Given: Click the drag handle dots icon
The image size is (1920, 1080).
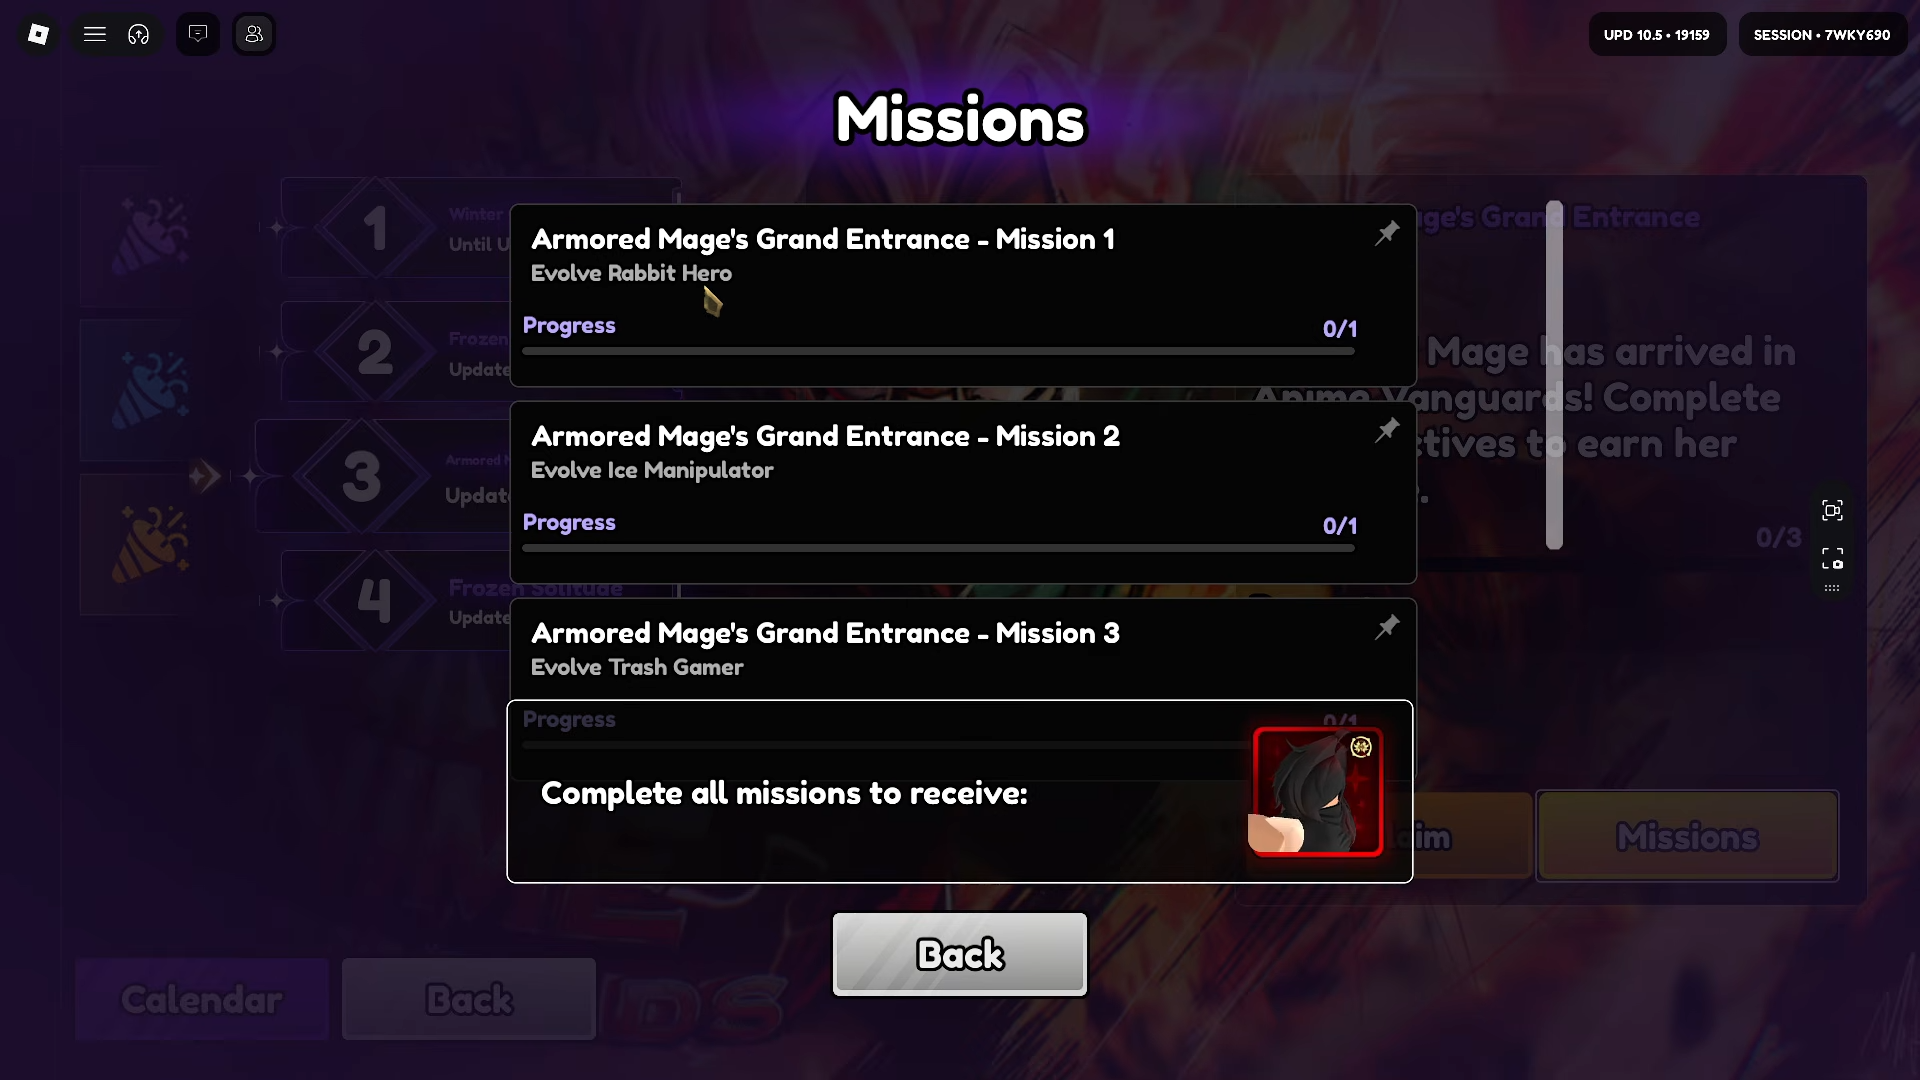Looking at the screenshot, I should pyautogui.click(x=1832, y=588).
